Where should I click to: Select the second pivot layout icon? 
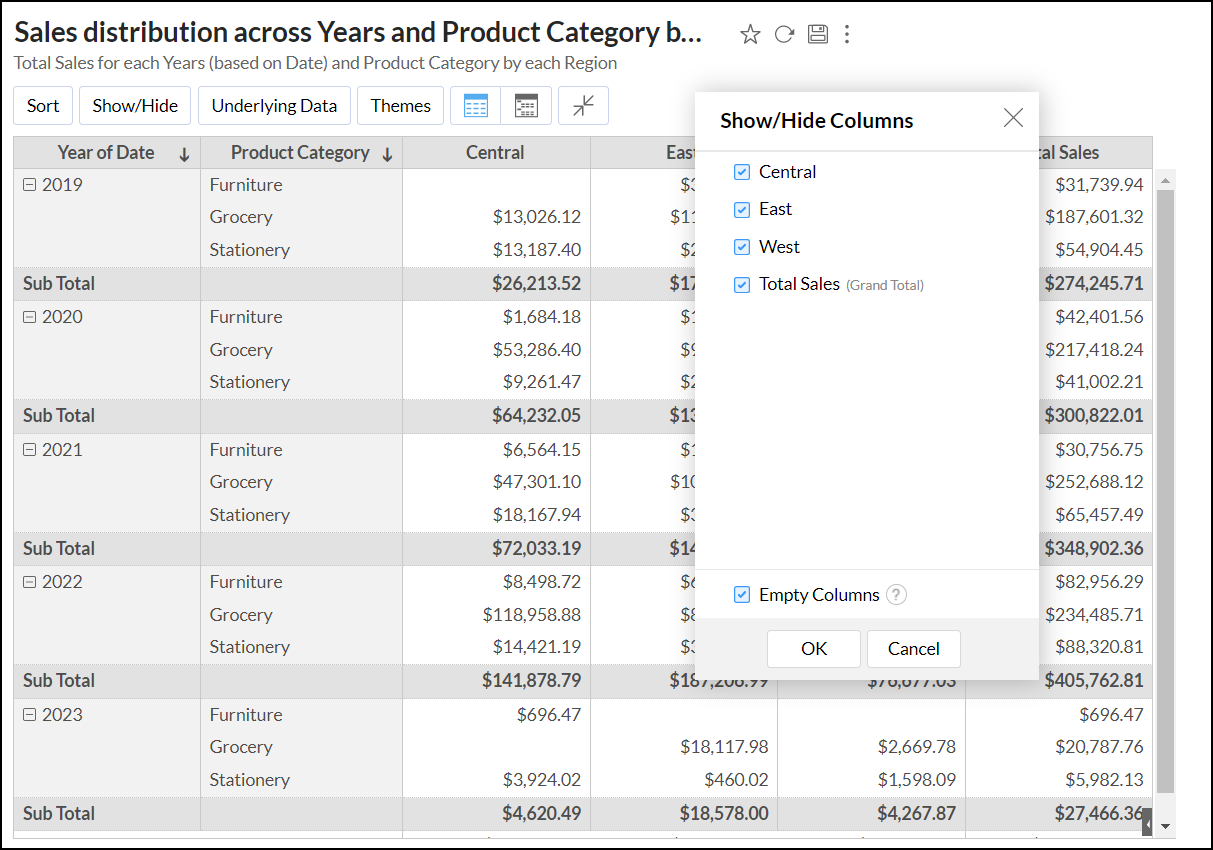[526, 106]
